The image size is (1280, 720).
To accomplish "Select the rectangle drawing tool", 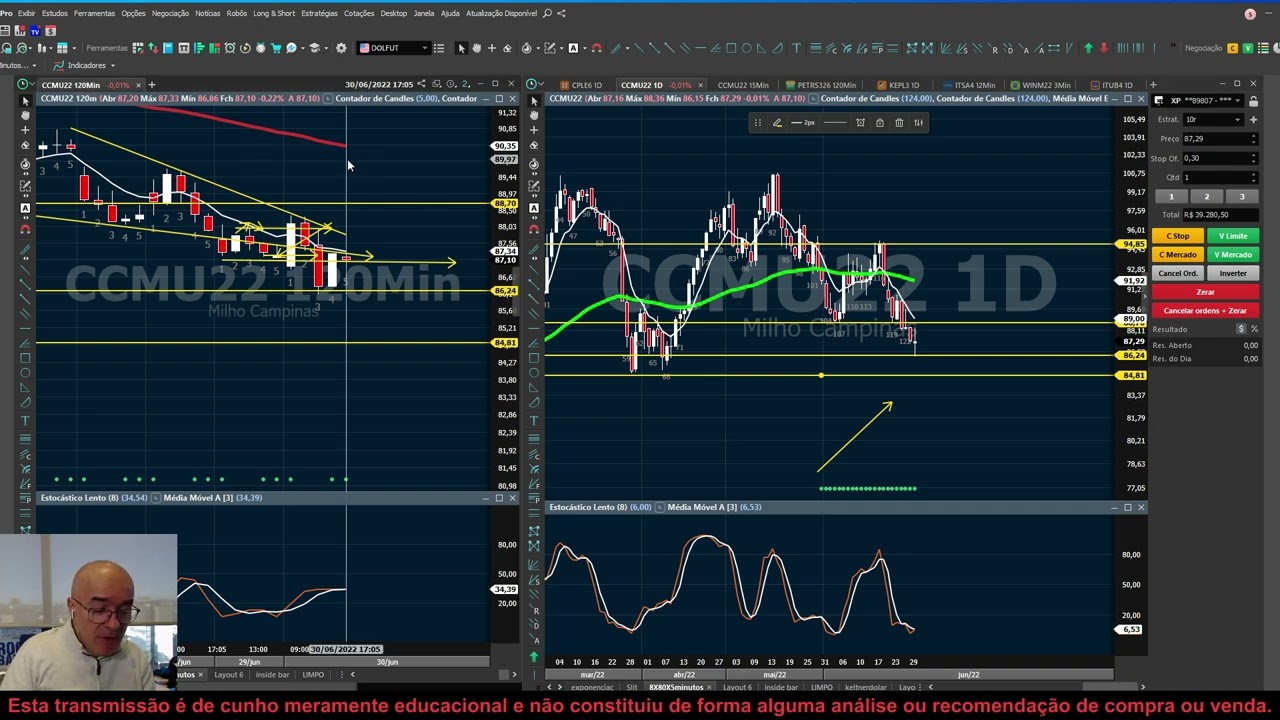I will pyautogui.click(x=731, y=48).
